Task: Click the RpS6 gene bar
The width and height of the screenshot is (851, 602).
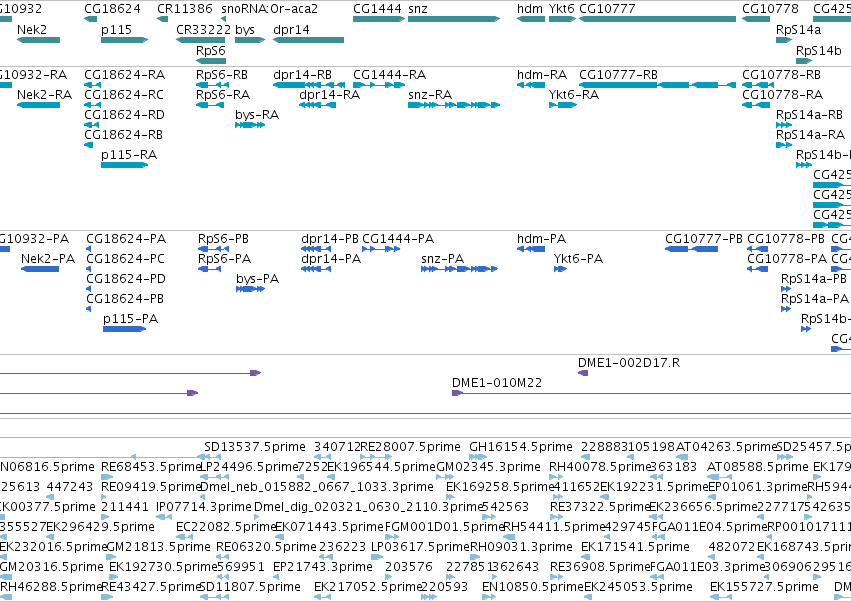Action: (x=211, y=61)
